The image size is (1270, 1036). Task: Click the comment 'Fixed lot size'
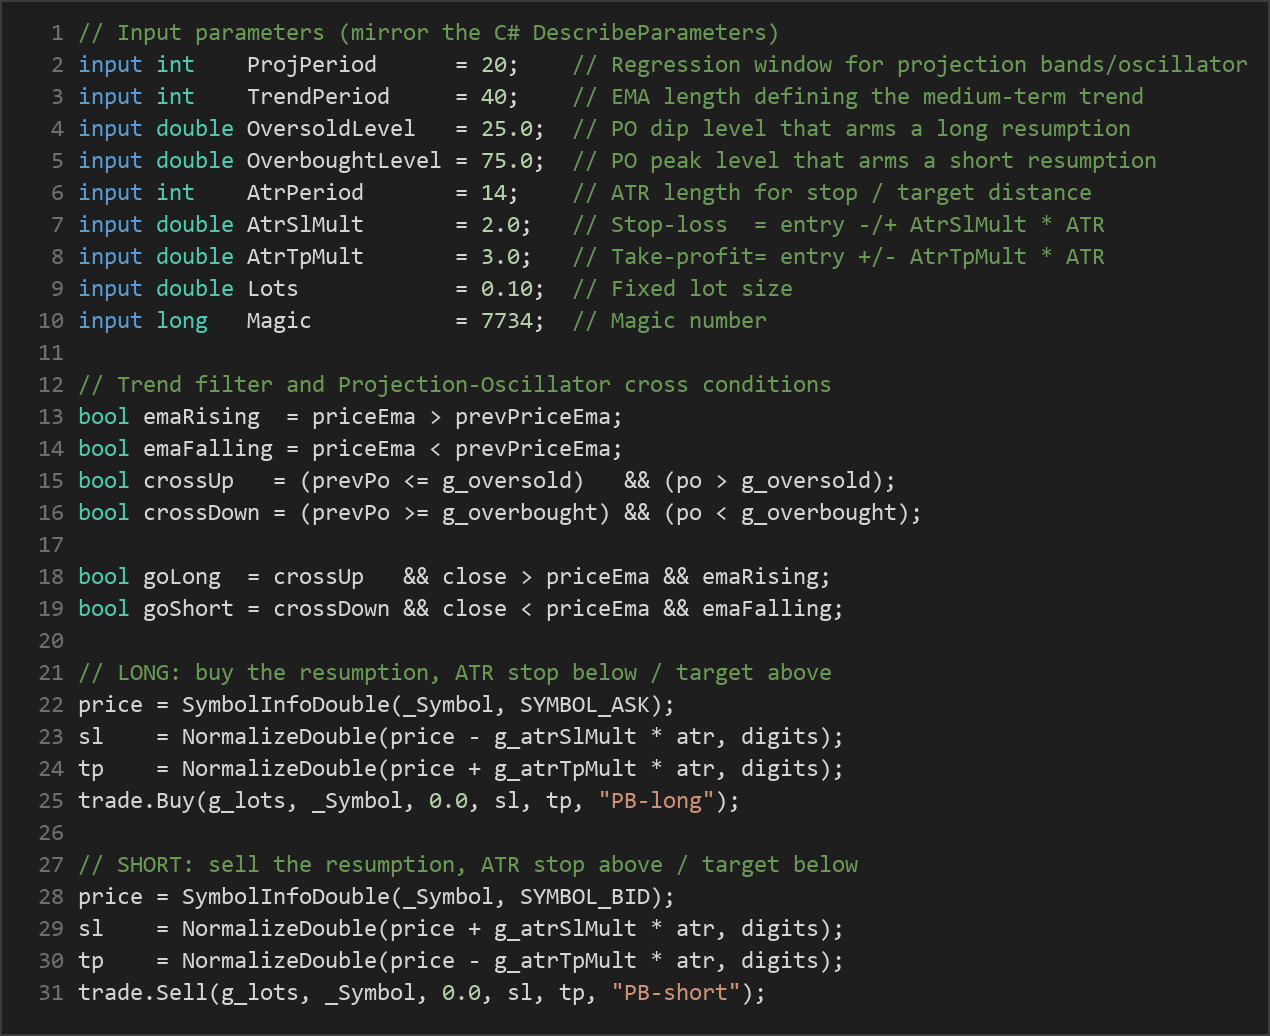[702, 289]
